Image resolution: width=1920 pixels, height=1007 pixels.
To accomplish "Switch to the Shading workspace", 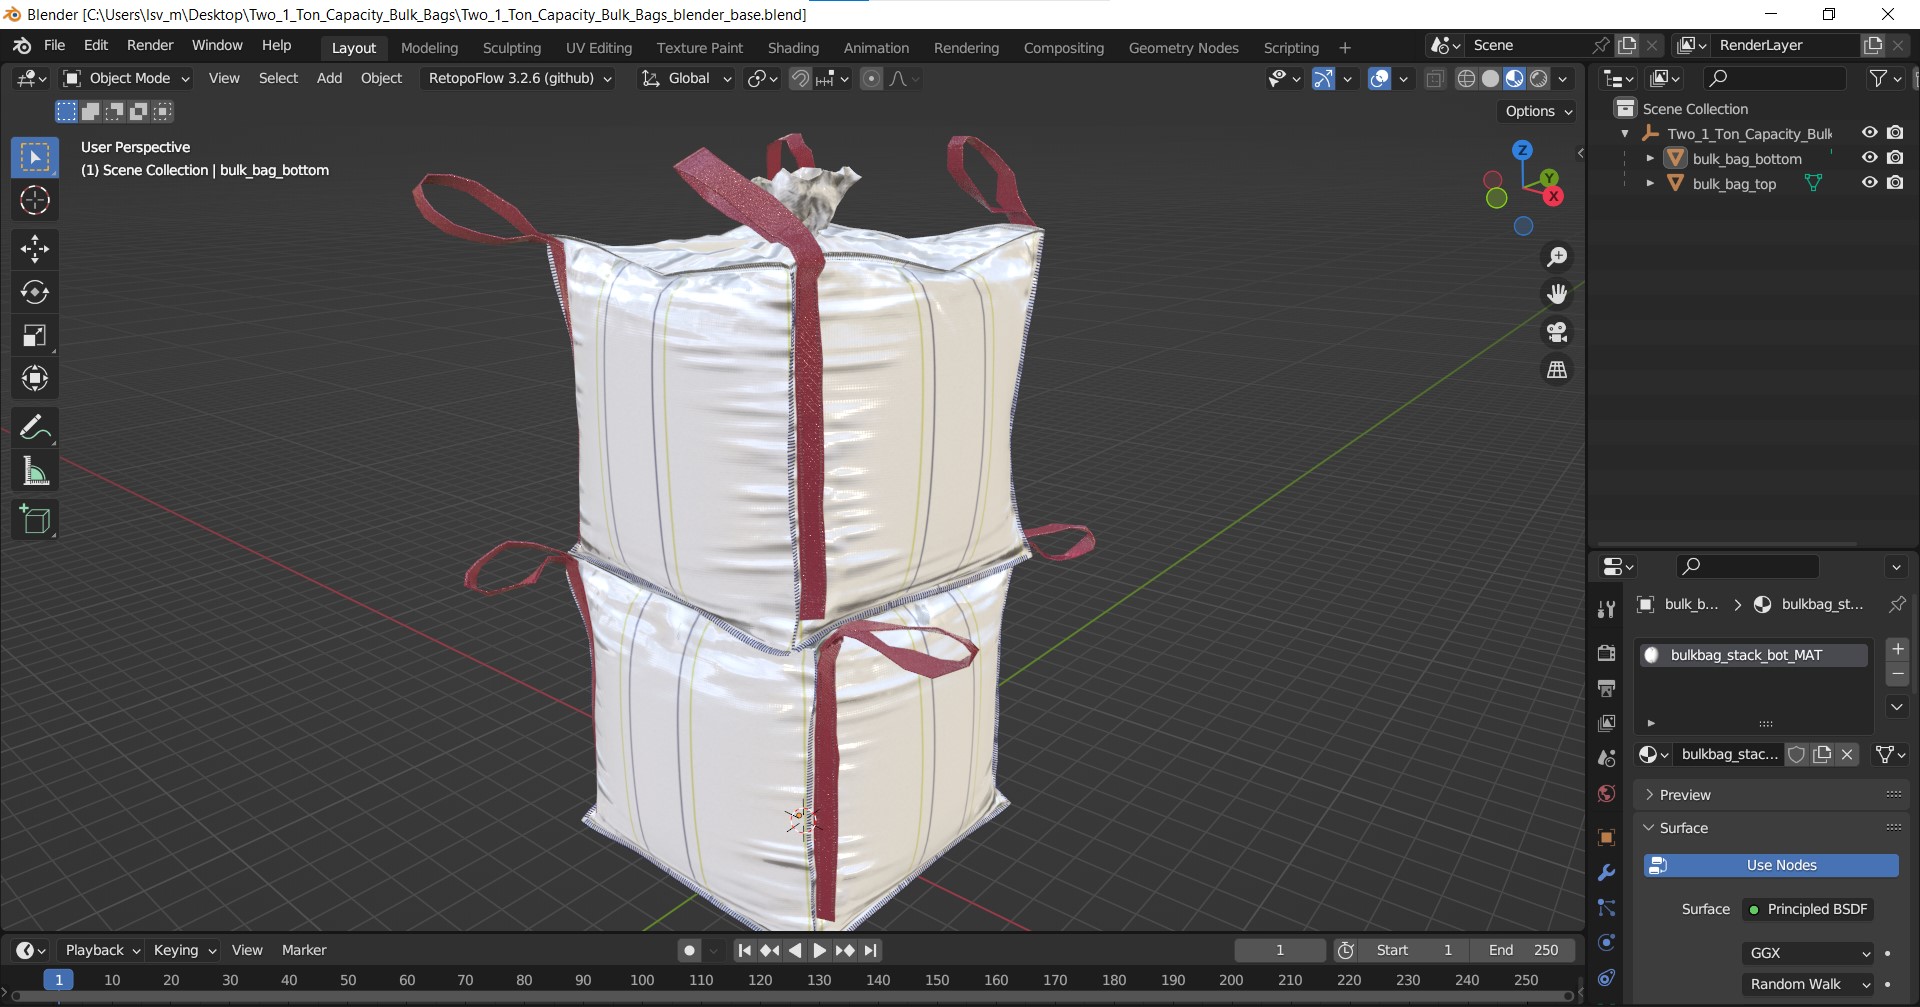I will click(x=793, y=48).
